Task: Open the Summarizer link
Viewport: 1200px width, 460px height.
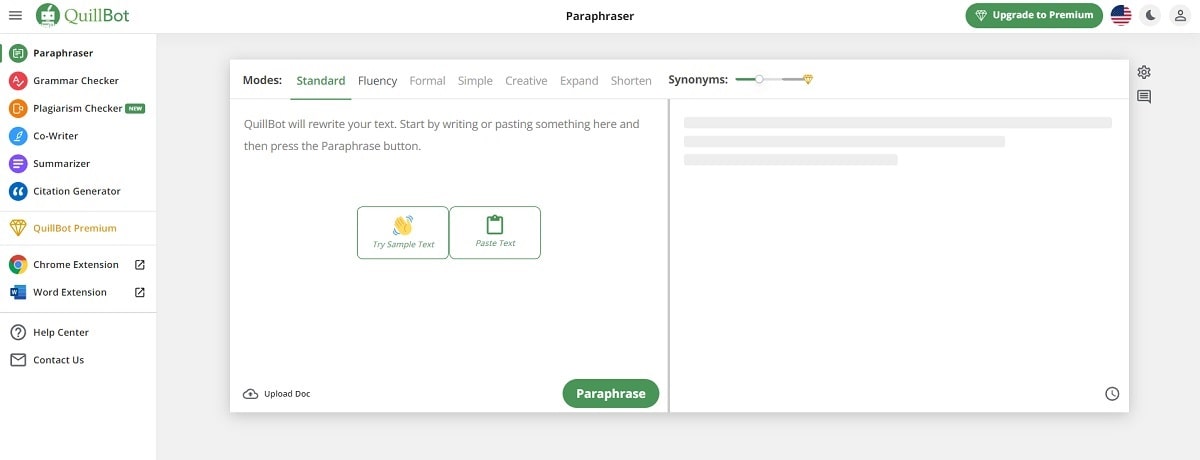Action: pyautogui.click(x=61, y=163)
